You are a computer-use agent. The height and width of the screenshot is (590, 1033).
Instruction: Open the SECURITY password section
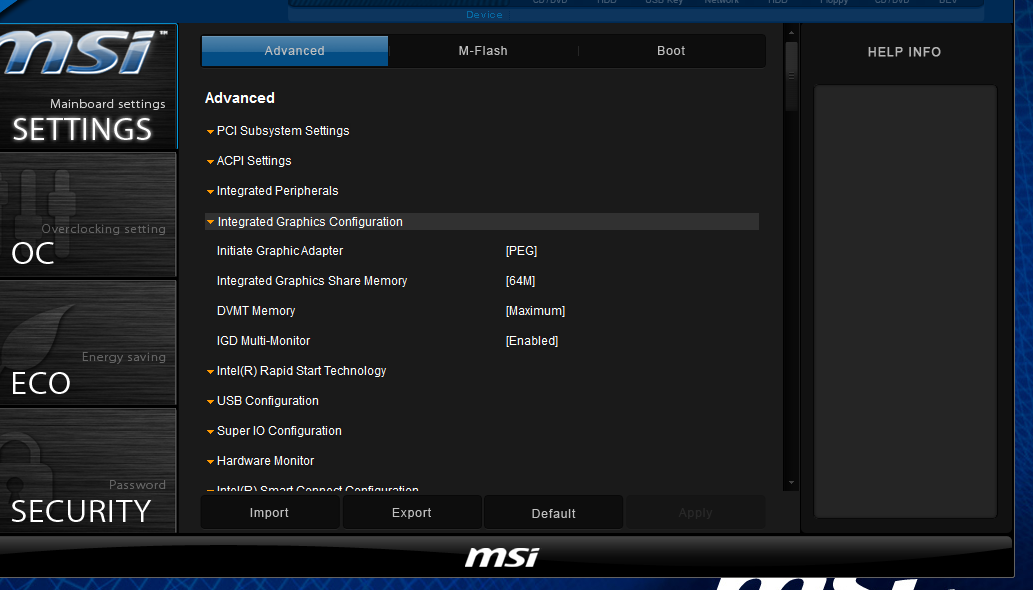coord(88,470)
